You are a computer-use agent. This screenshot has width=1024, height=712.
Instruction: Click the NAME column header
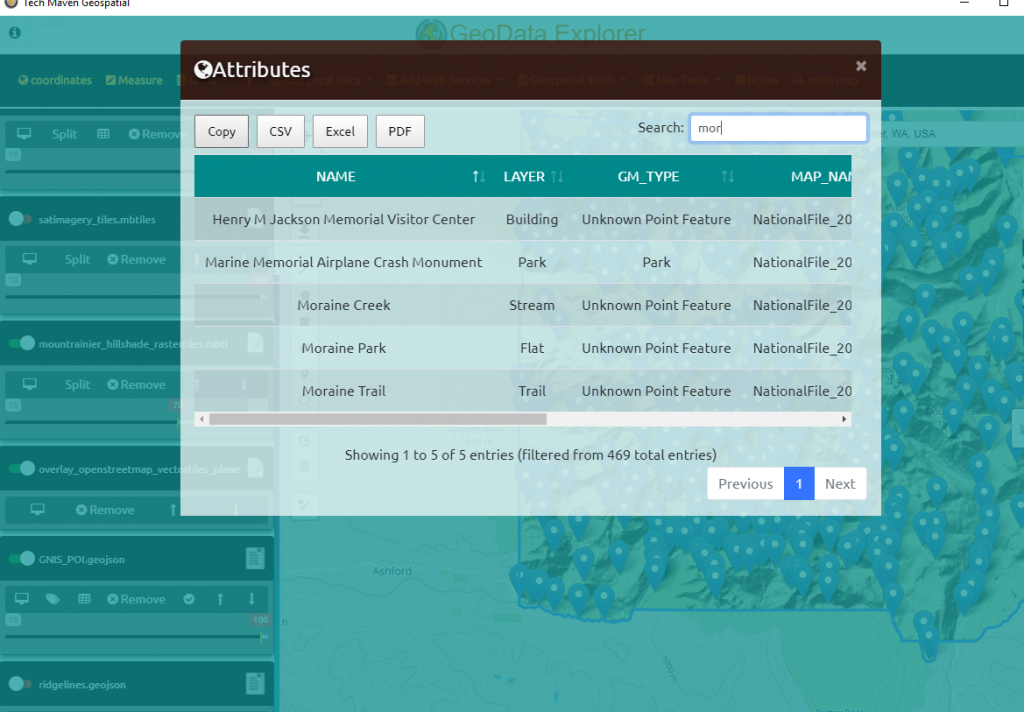[336, 176]
